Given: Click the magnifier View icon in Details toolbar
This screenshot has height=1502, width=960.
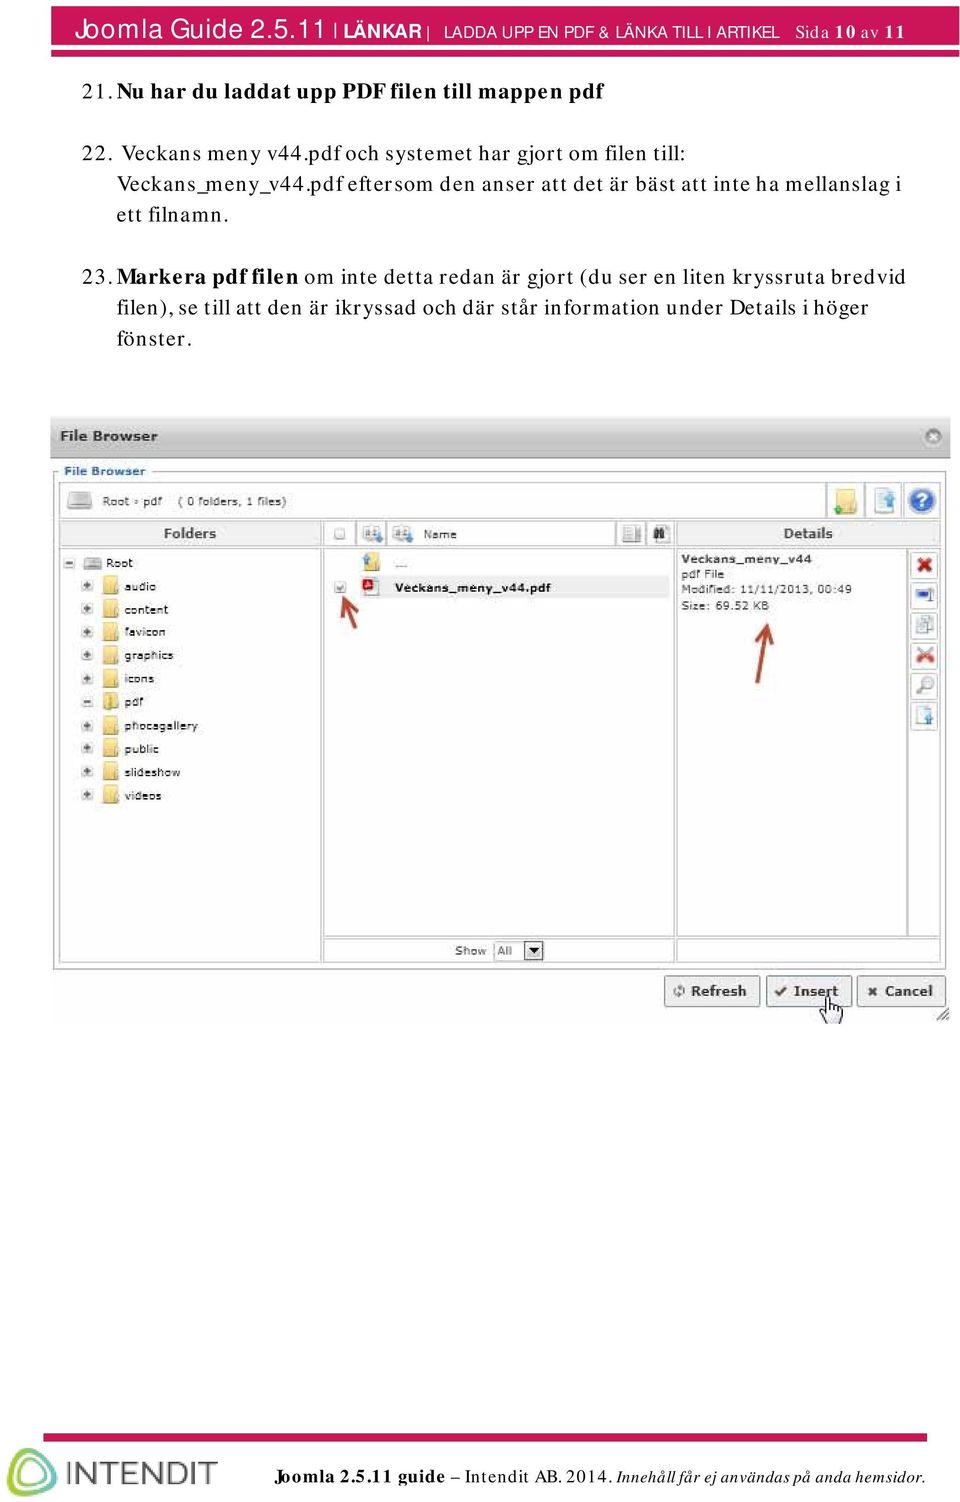Looking at the screenshot, I should click(925, 686).
